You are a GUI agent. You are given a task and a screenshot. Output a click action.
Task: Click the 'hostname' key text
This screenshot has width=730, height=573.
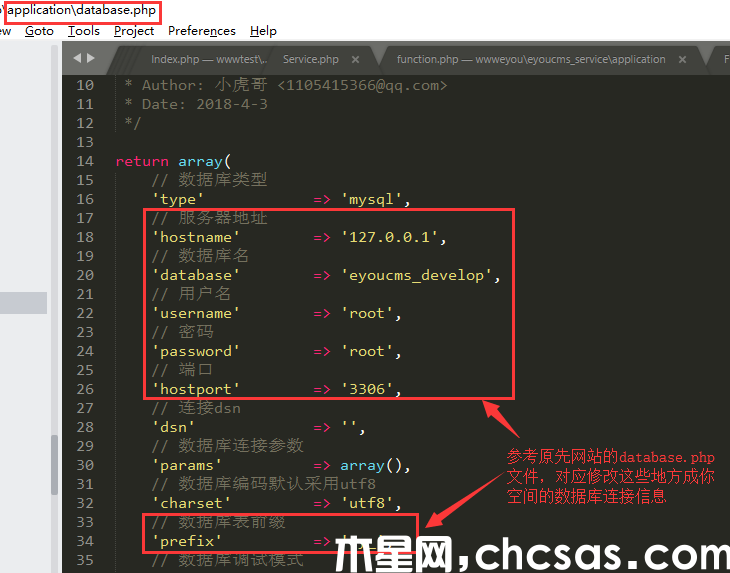click(x=196, y=237)
